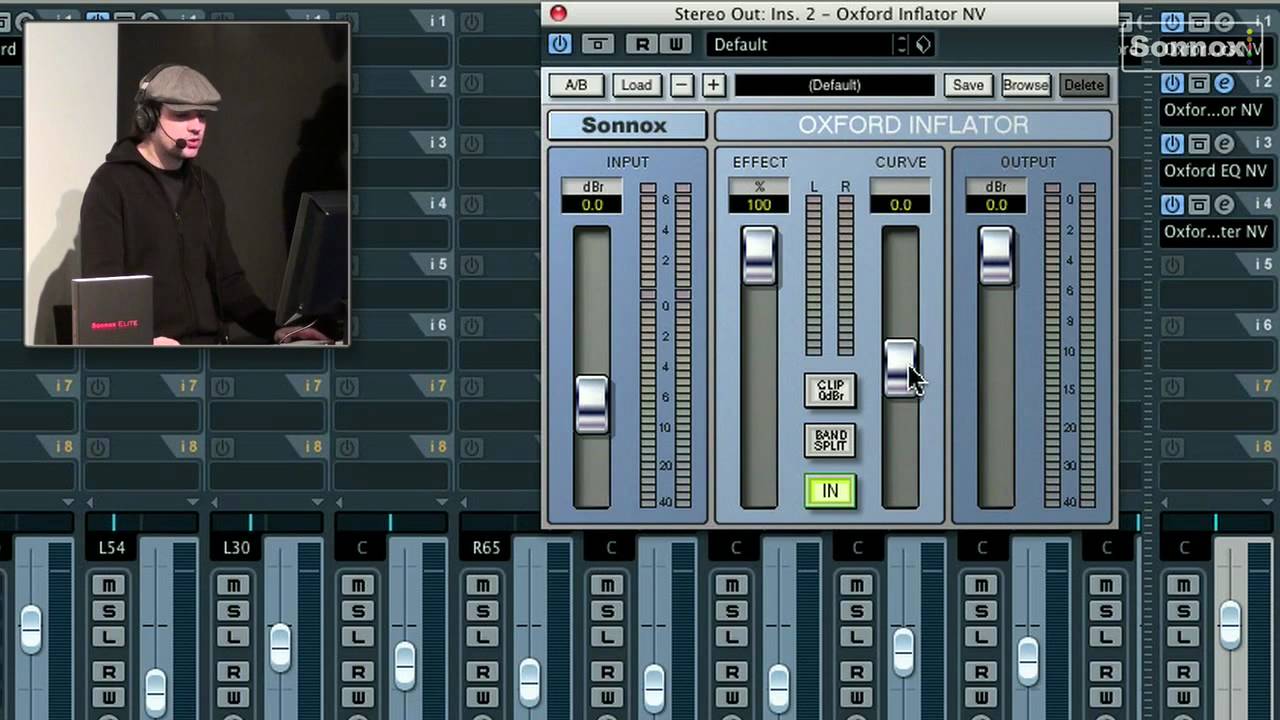Click the minus preset button

point(682,85)
